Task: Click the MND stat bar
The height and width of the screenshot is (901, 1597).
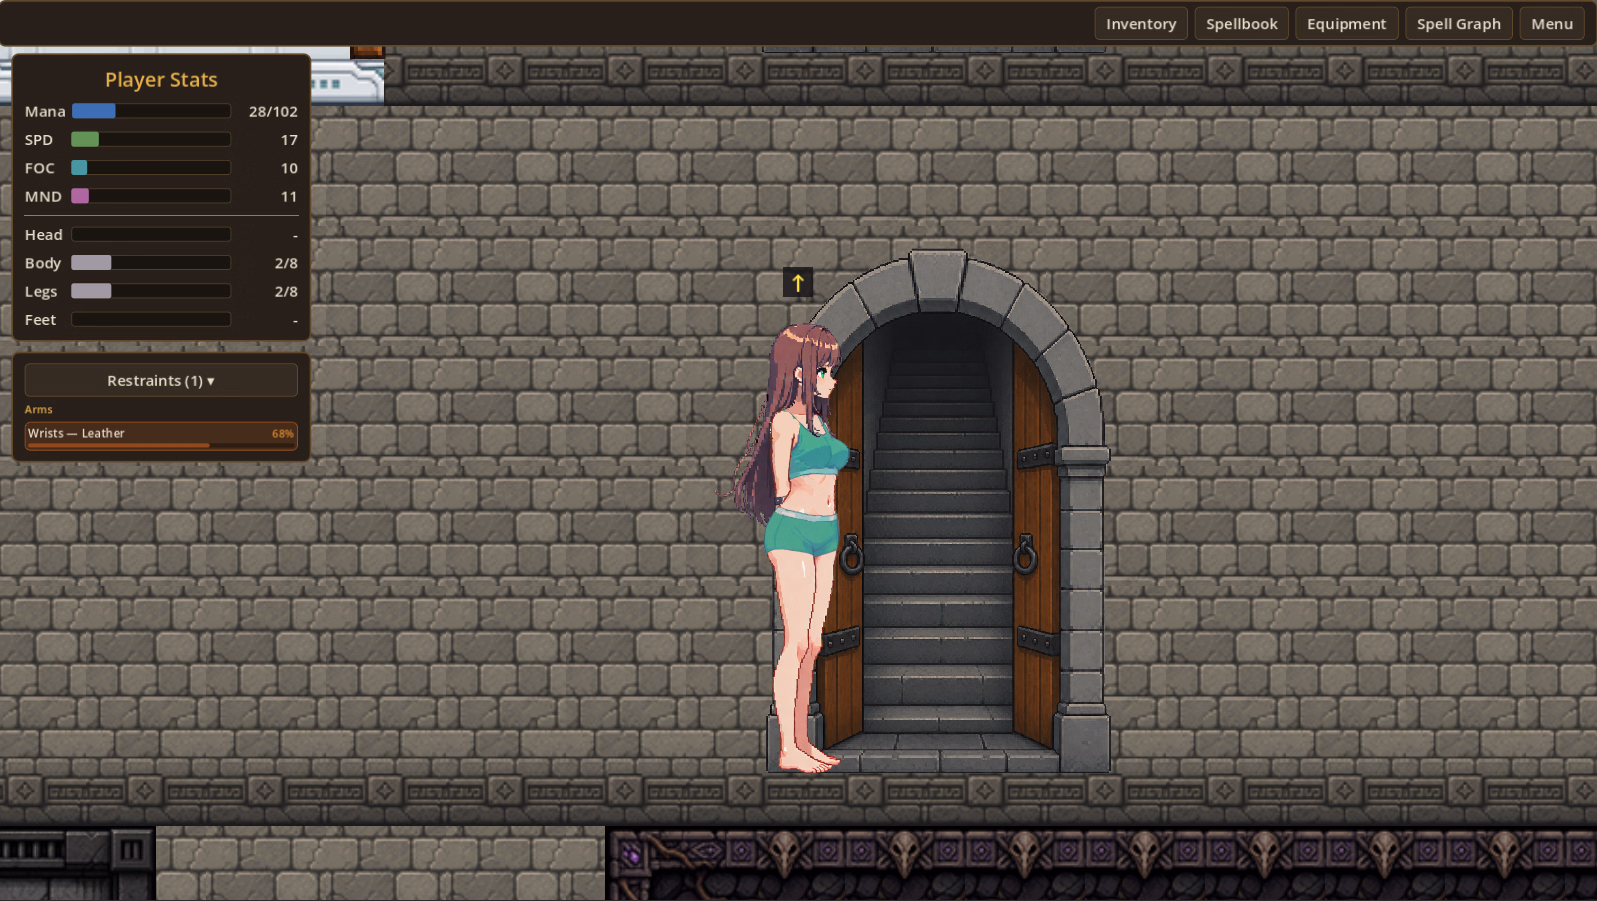Action: (x=151, y=196)
